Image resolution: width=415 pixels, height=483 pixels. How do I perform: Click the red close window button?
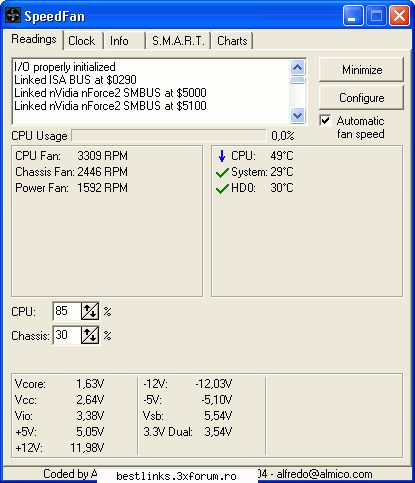(399, 16)
